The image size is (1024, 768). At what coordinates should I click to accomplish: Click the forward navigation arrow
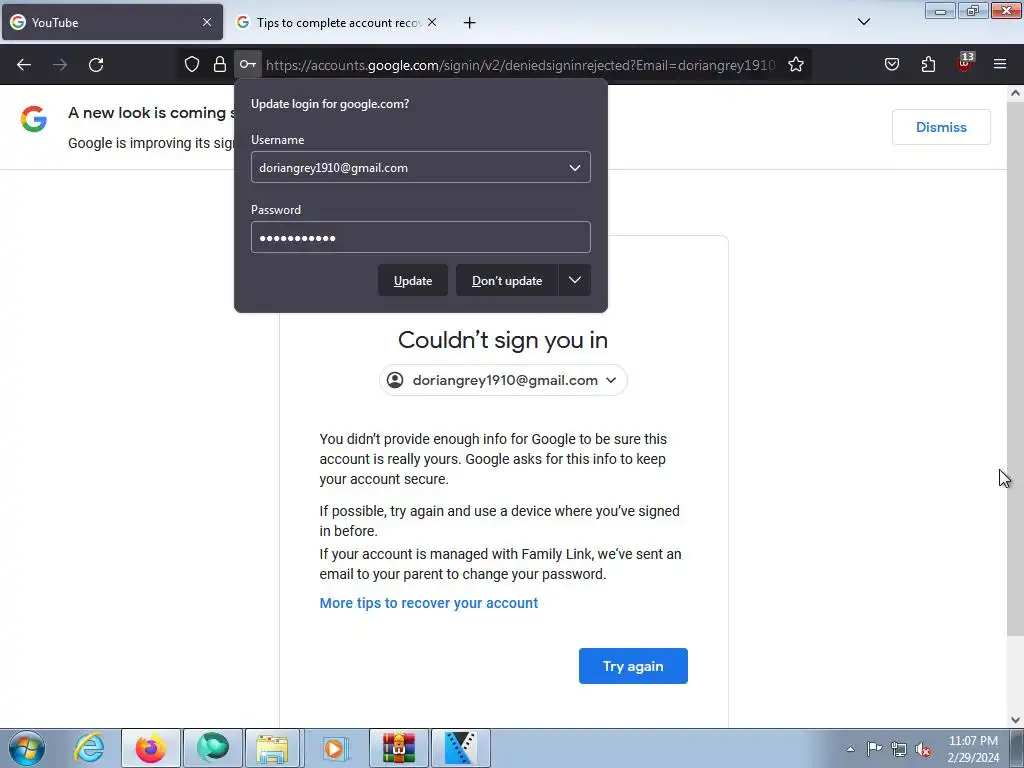click(60, 65)
